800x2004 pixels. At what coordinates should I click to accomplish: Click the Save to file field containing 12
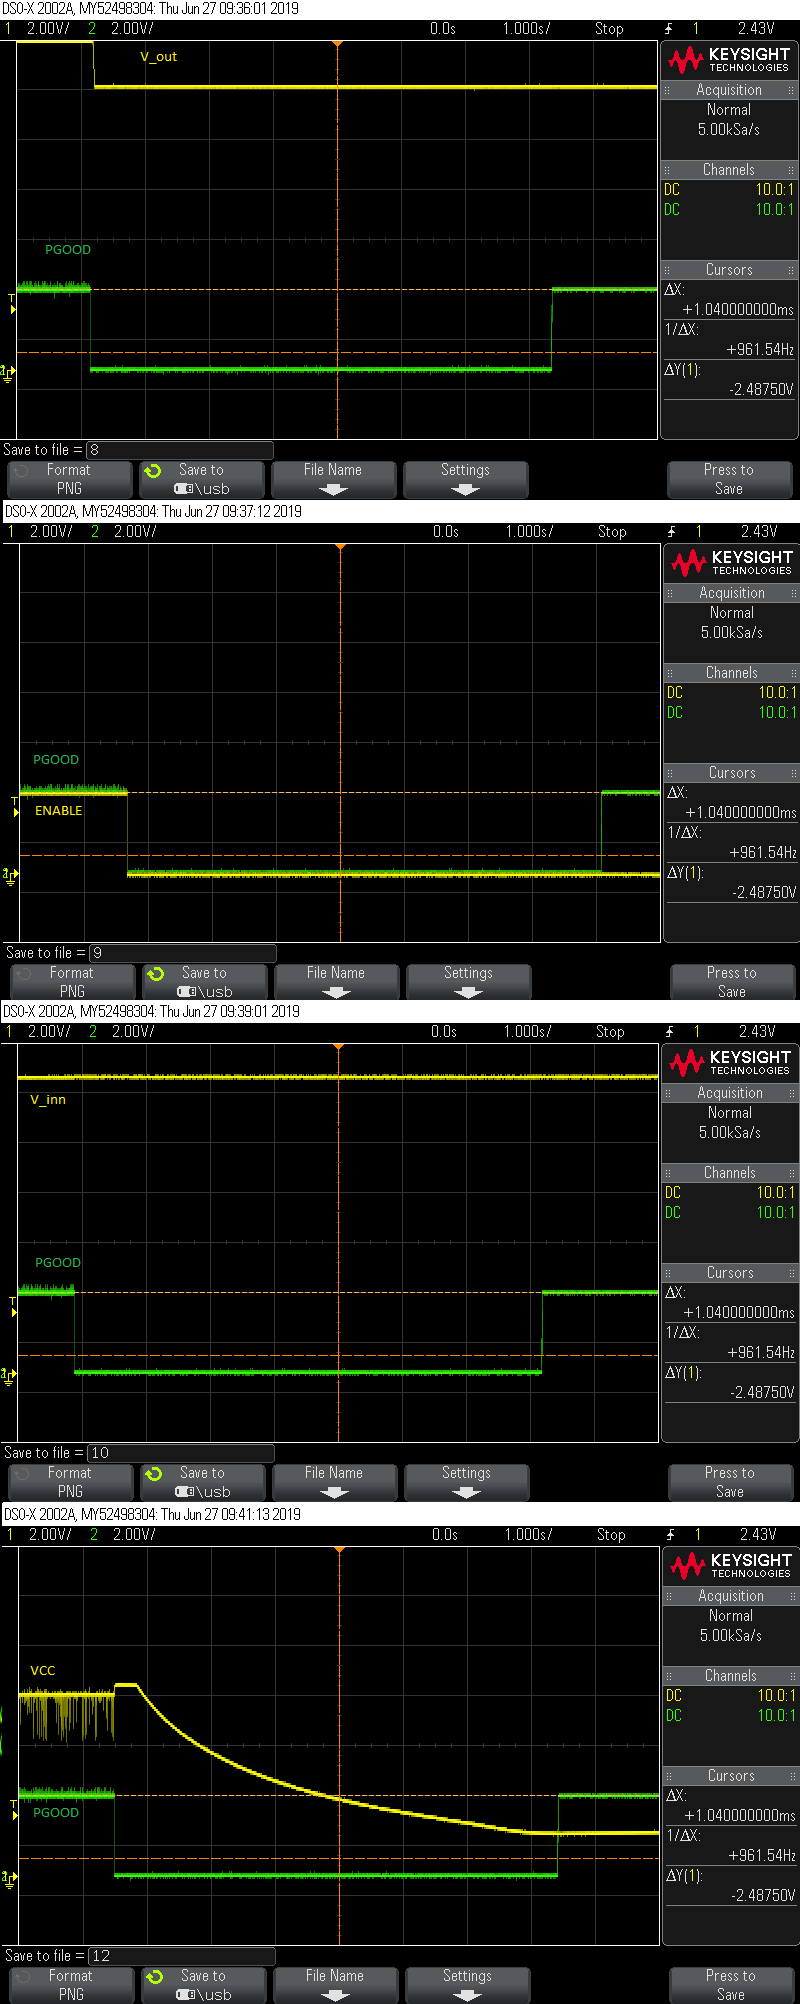[x=182, y=1956]
